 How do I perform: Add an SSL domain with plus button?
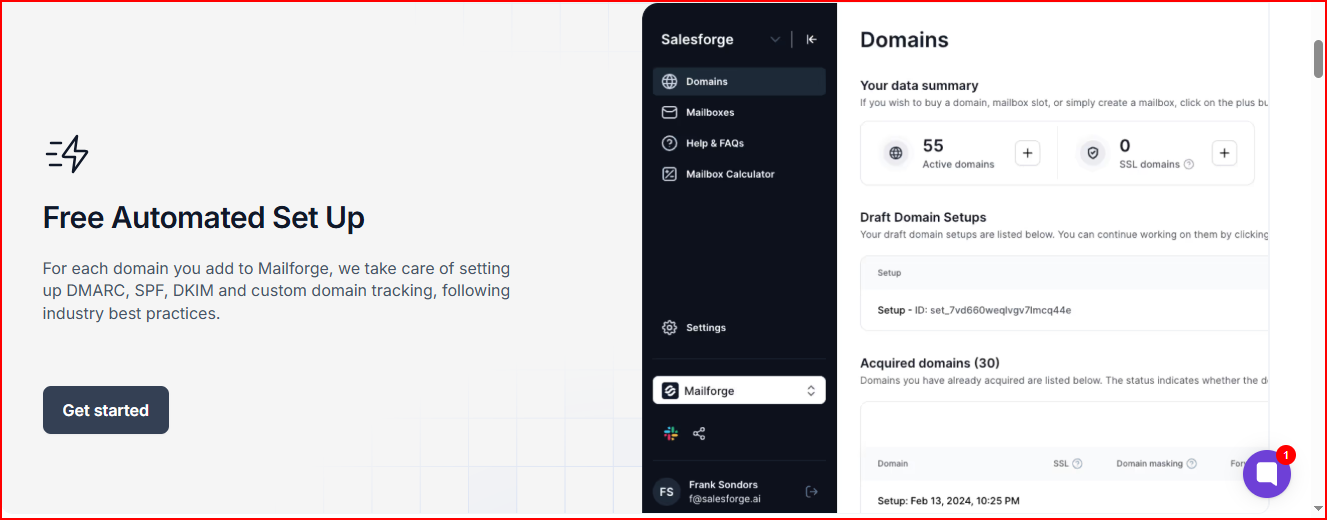pyautogui.click(x=1225, y=154)
